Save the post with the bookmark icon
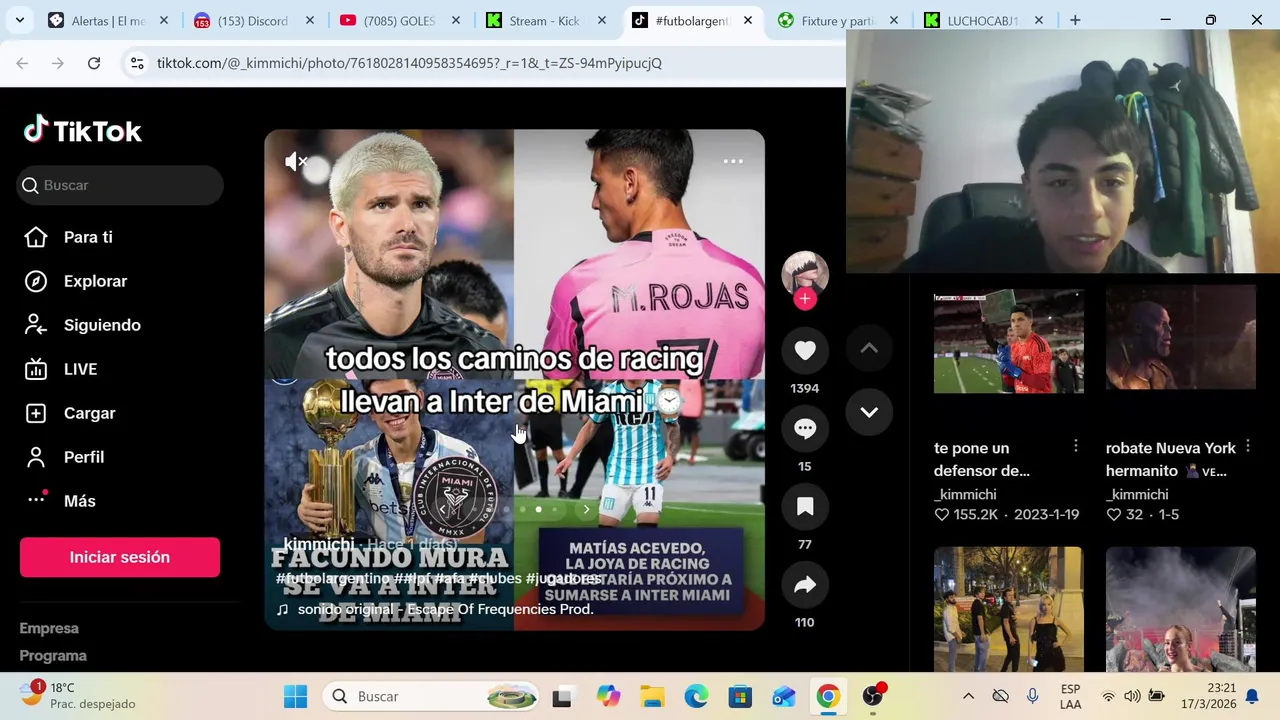Screen dimensions: 1280x720 point(805,507)
